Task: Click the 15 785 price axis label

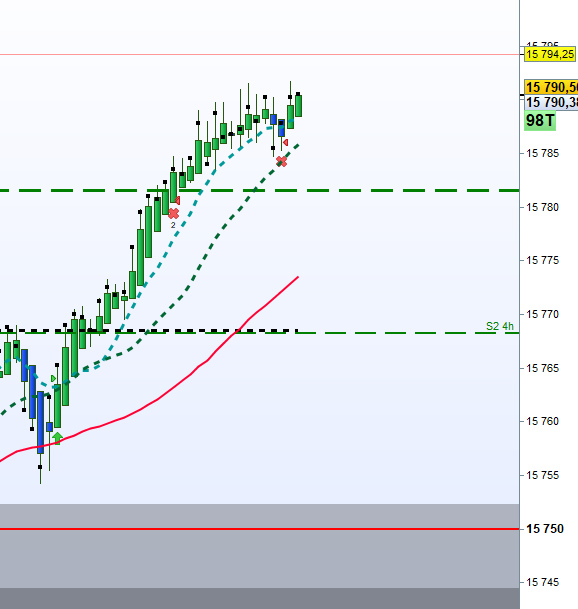Action: pyautogui.click(x=542, y=153)
